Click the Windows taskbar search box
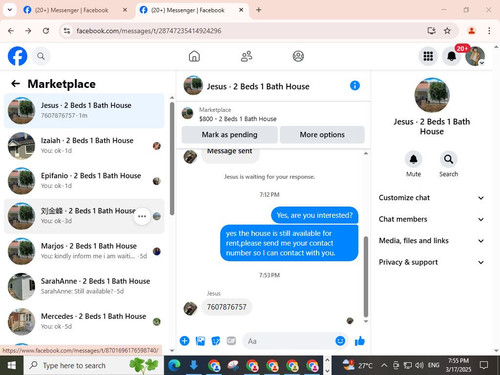The image size is (500, 375). tap(94, 365)
